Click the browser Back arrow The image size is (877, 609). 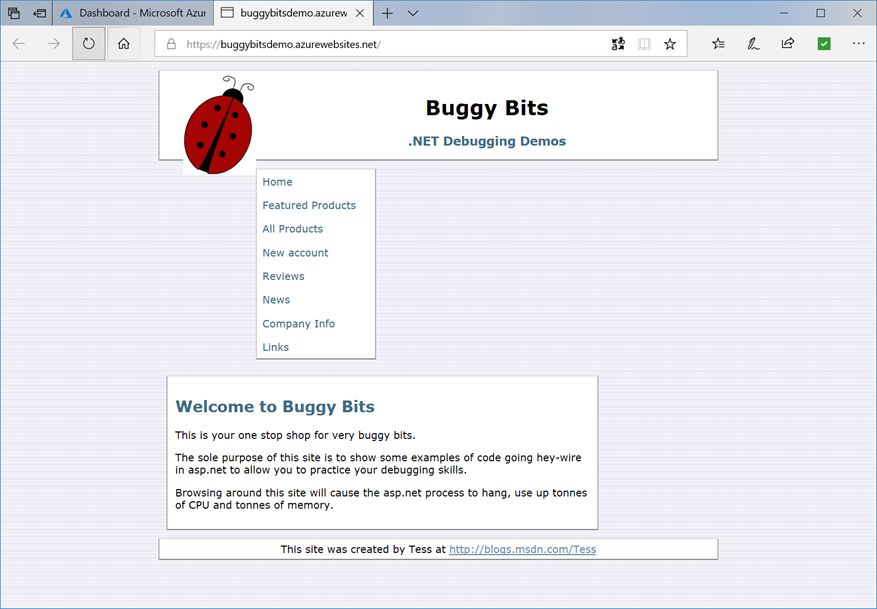tap(18, 44)
